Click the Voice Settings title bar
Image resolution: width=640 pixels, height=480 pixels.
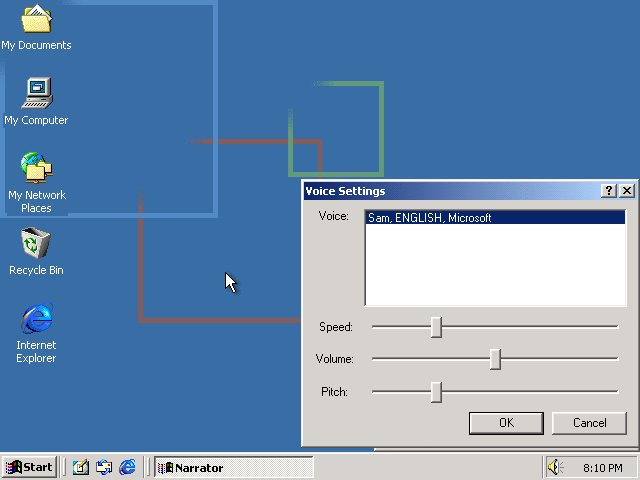pyautogui.click(x=451, y=191)
